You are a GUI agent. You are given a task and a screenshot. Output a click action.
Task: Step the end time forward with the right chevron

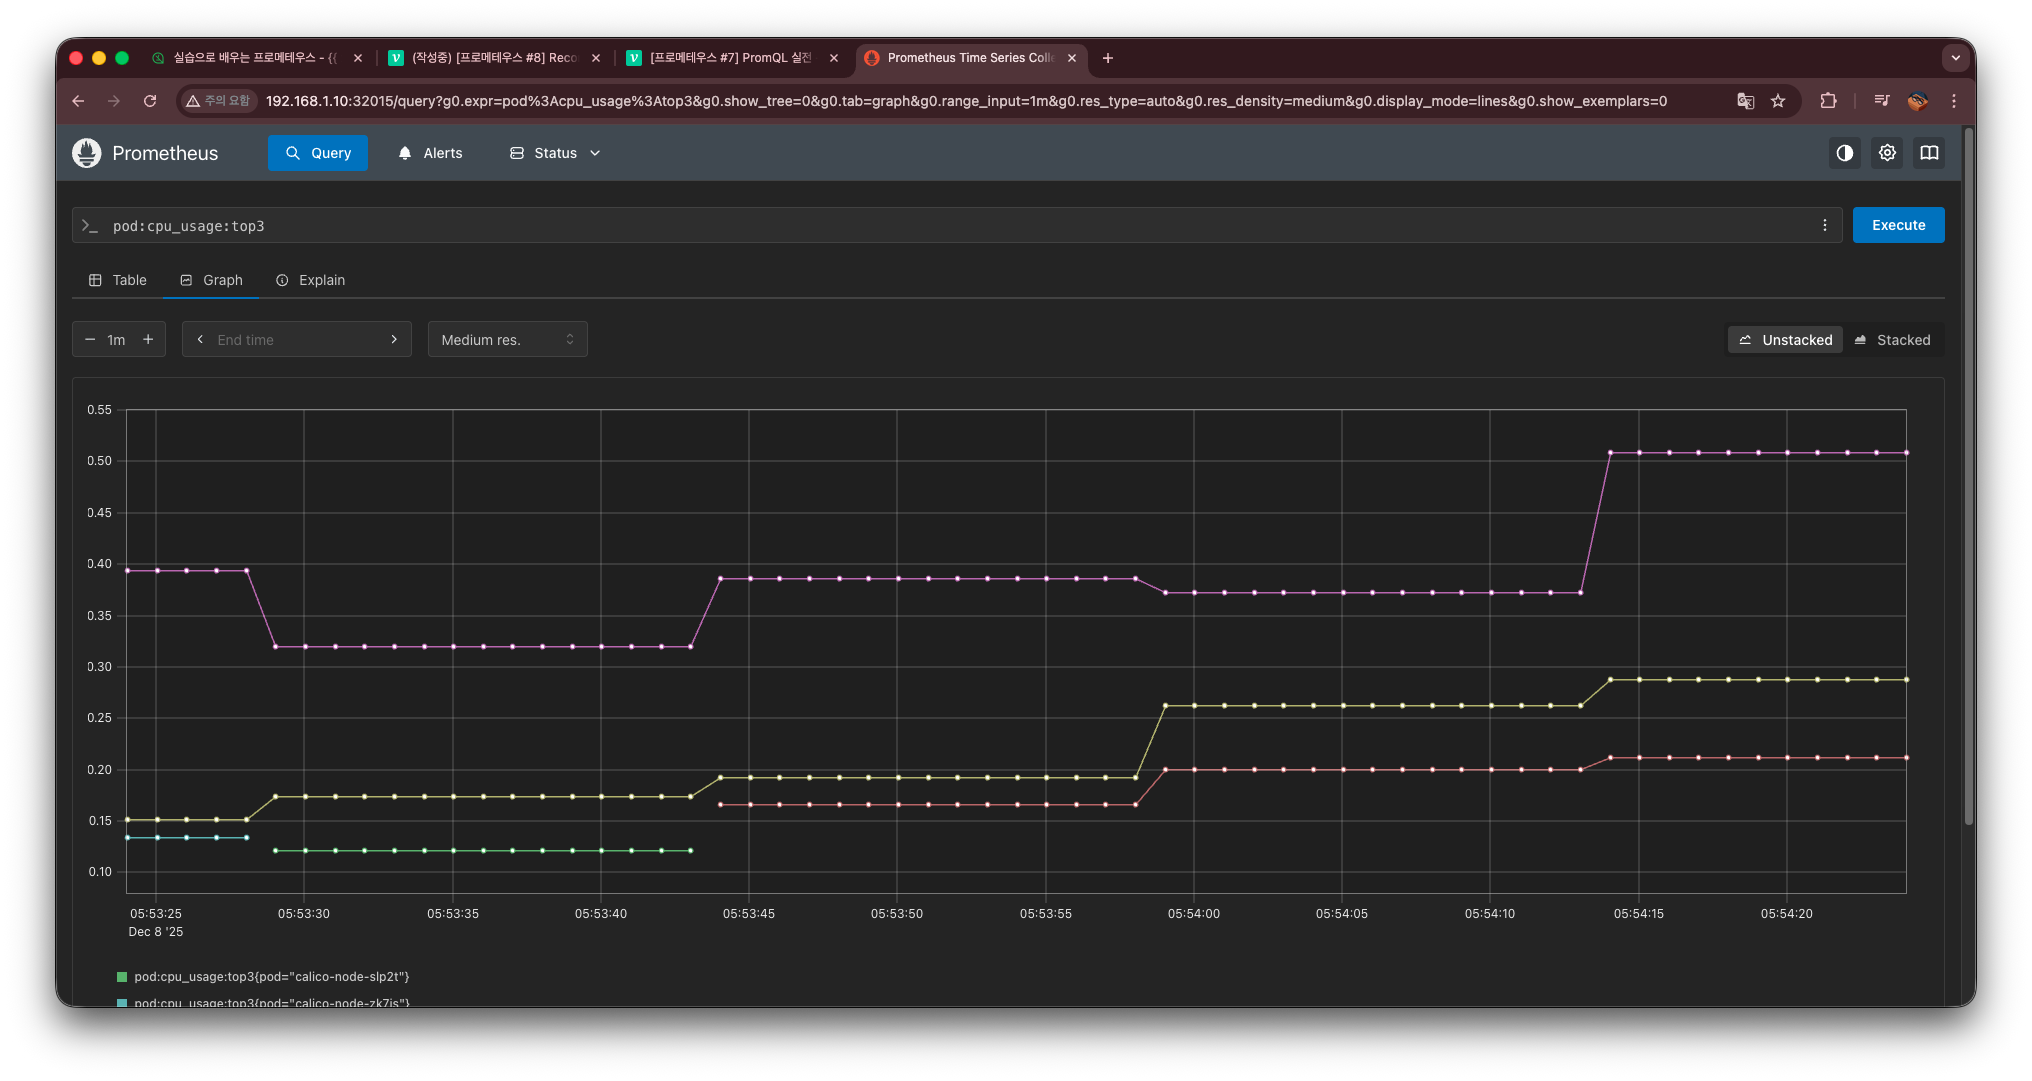(394, 340)
